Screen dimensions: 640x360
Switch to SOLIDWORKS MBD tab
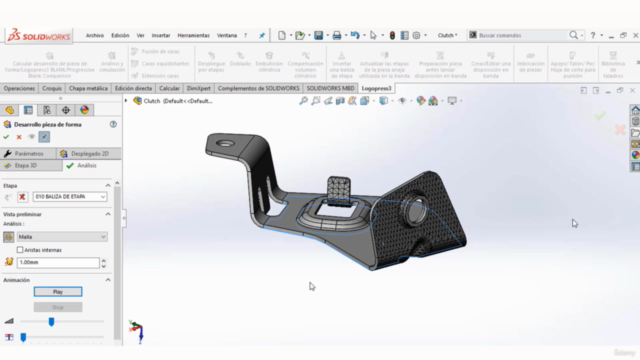330,88
